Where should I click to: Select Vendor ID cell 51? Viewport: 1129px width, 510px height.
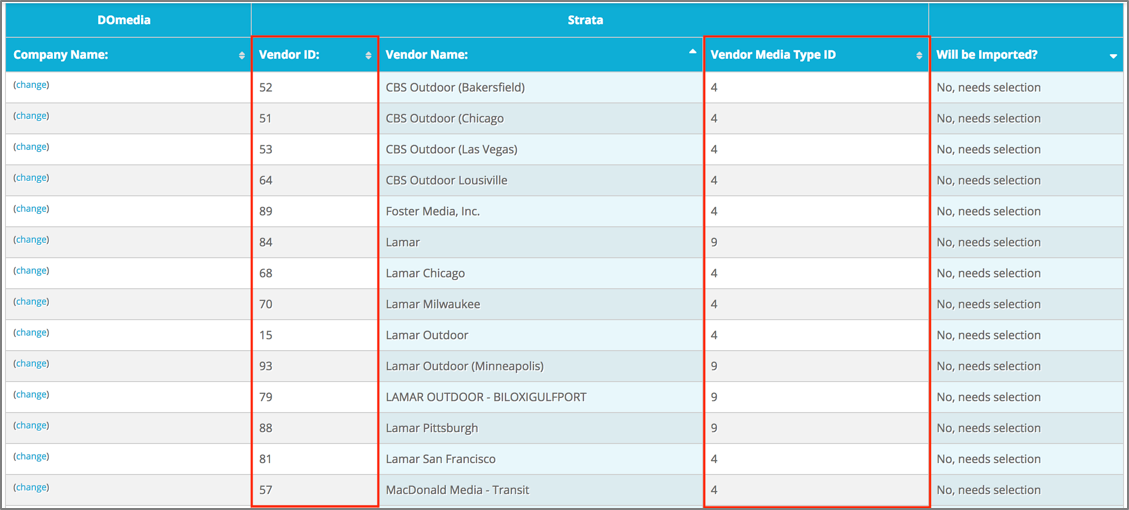pyautogui.click(x=315, y=119)
